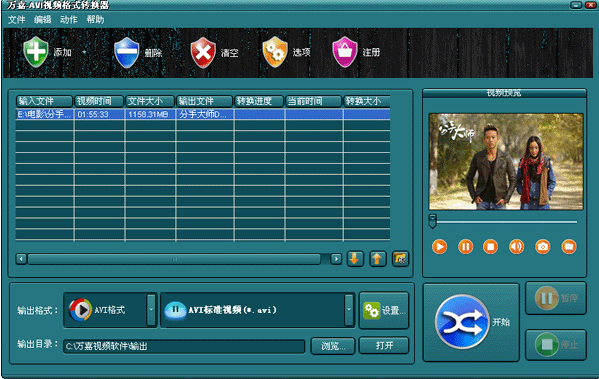The width and height of the screenshot is (599, 379).
Task: Click the 转换进度 column header
Action: 259,101
